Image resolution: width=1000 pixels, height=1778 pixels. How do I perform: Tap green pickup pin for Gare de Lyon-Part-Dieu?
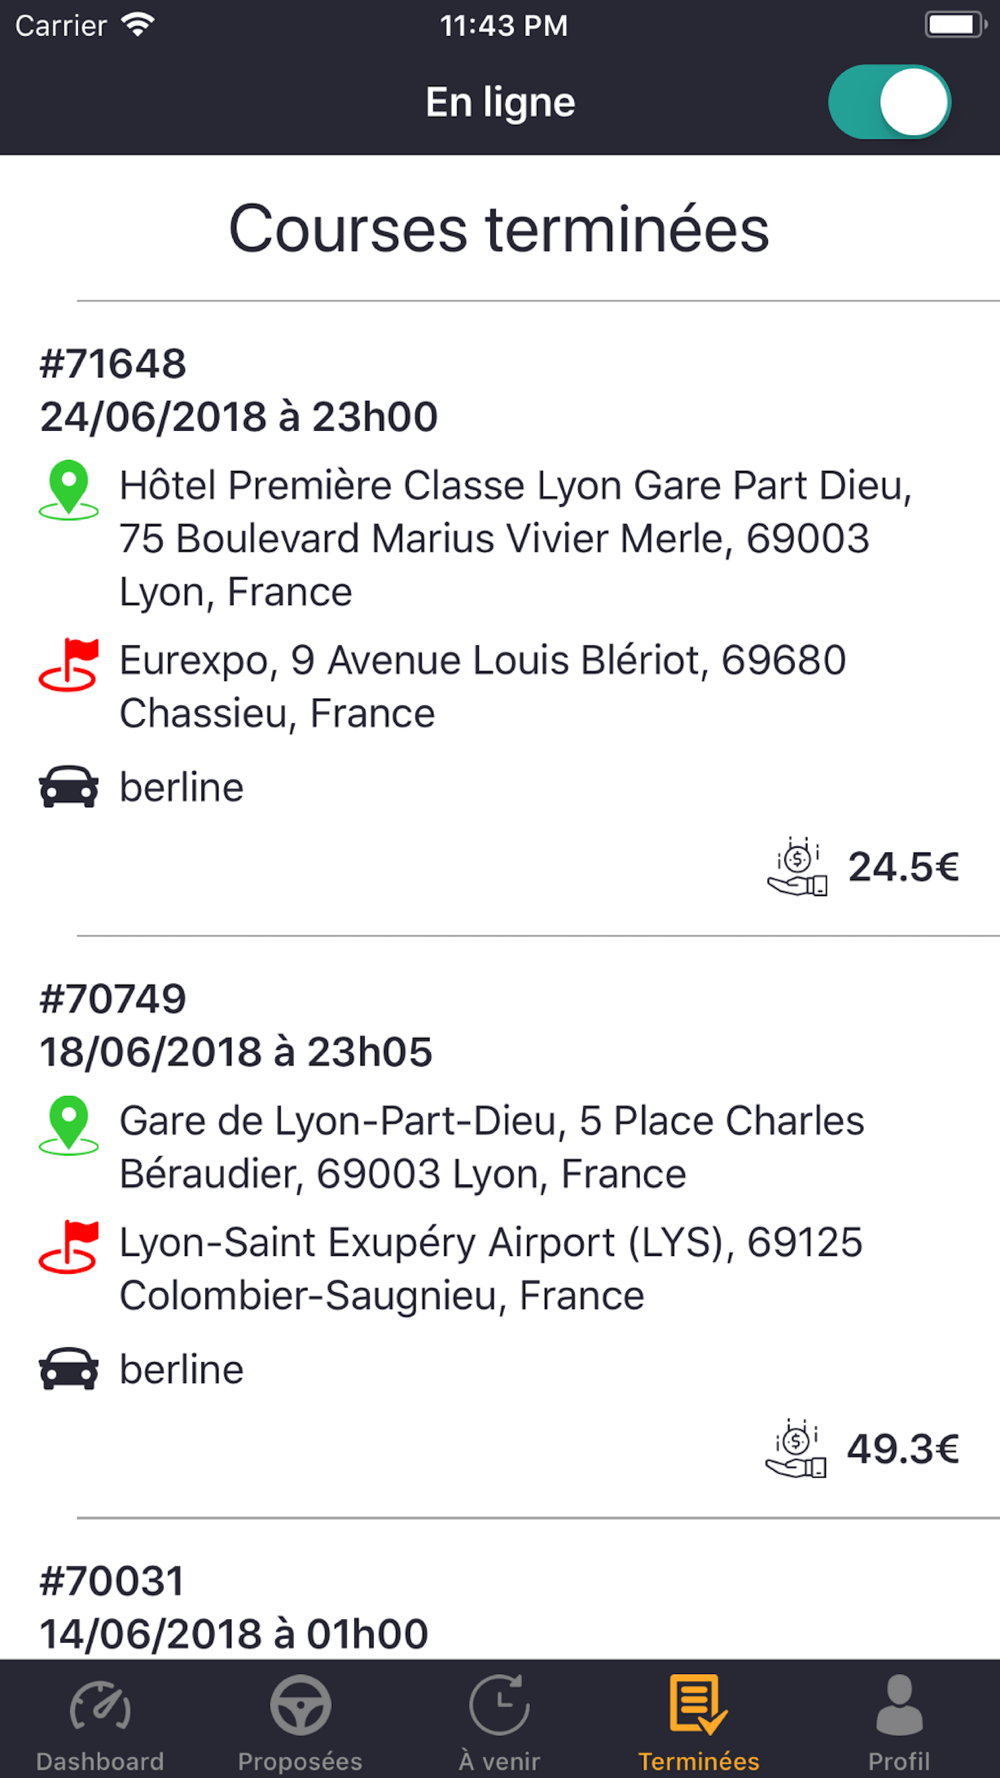click(x=69, y=1125)
